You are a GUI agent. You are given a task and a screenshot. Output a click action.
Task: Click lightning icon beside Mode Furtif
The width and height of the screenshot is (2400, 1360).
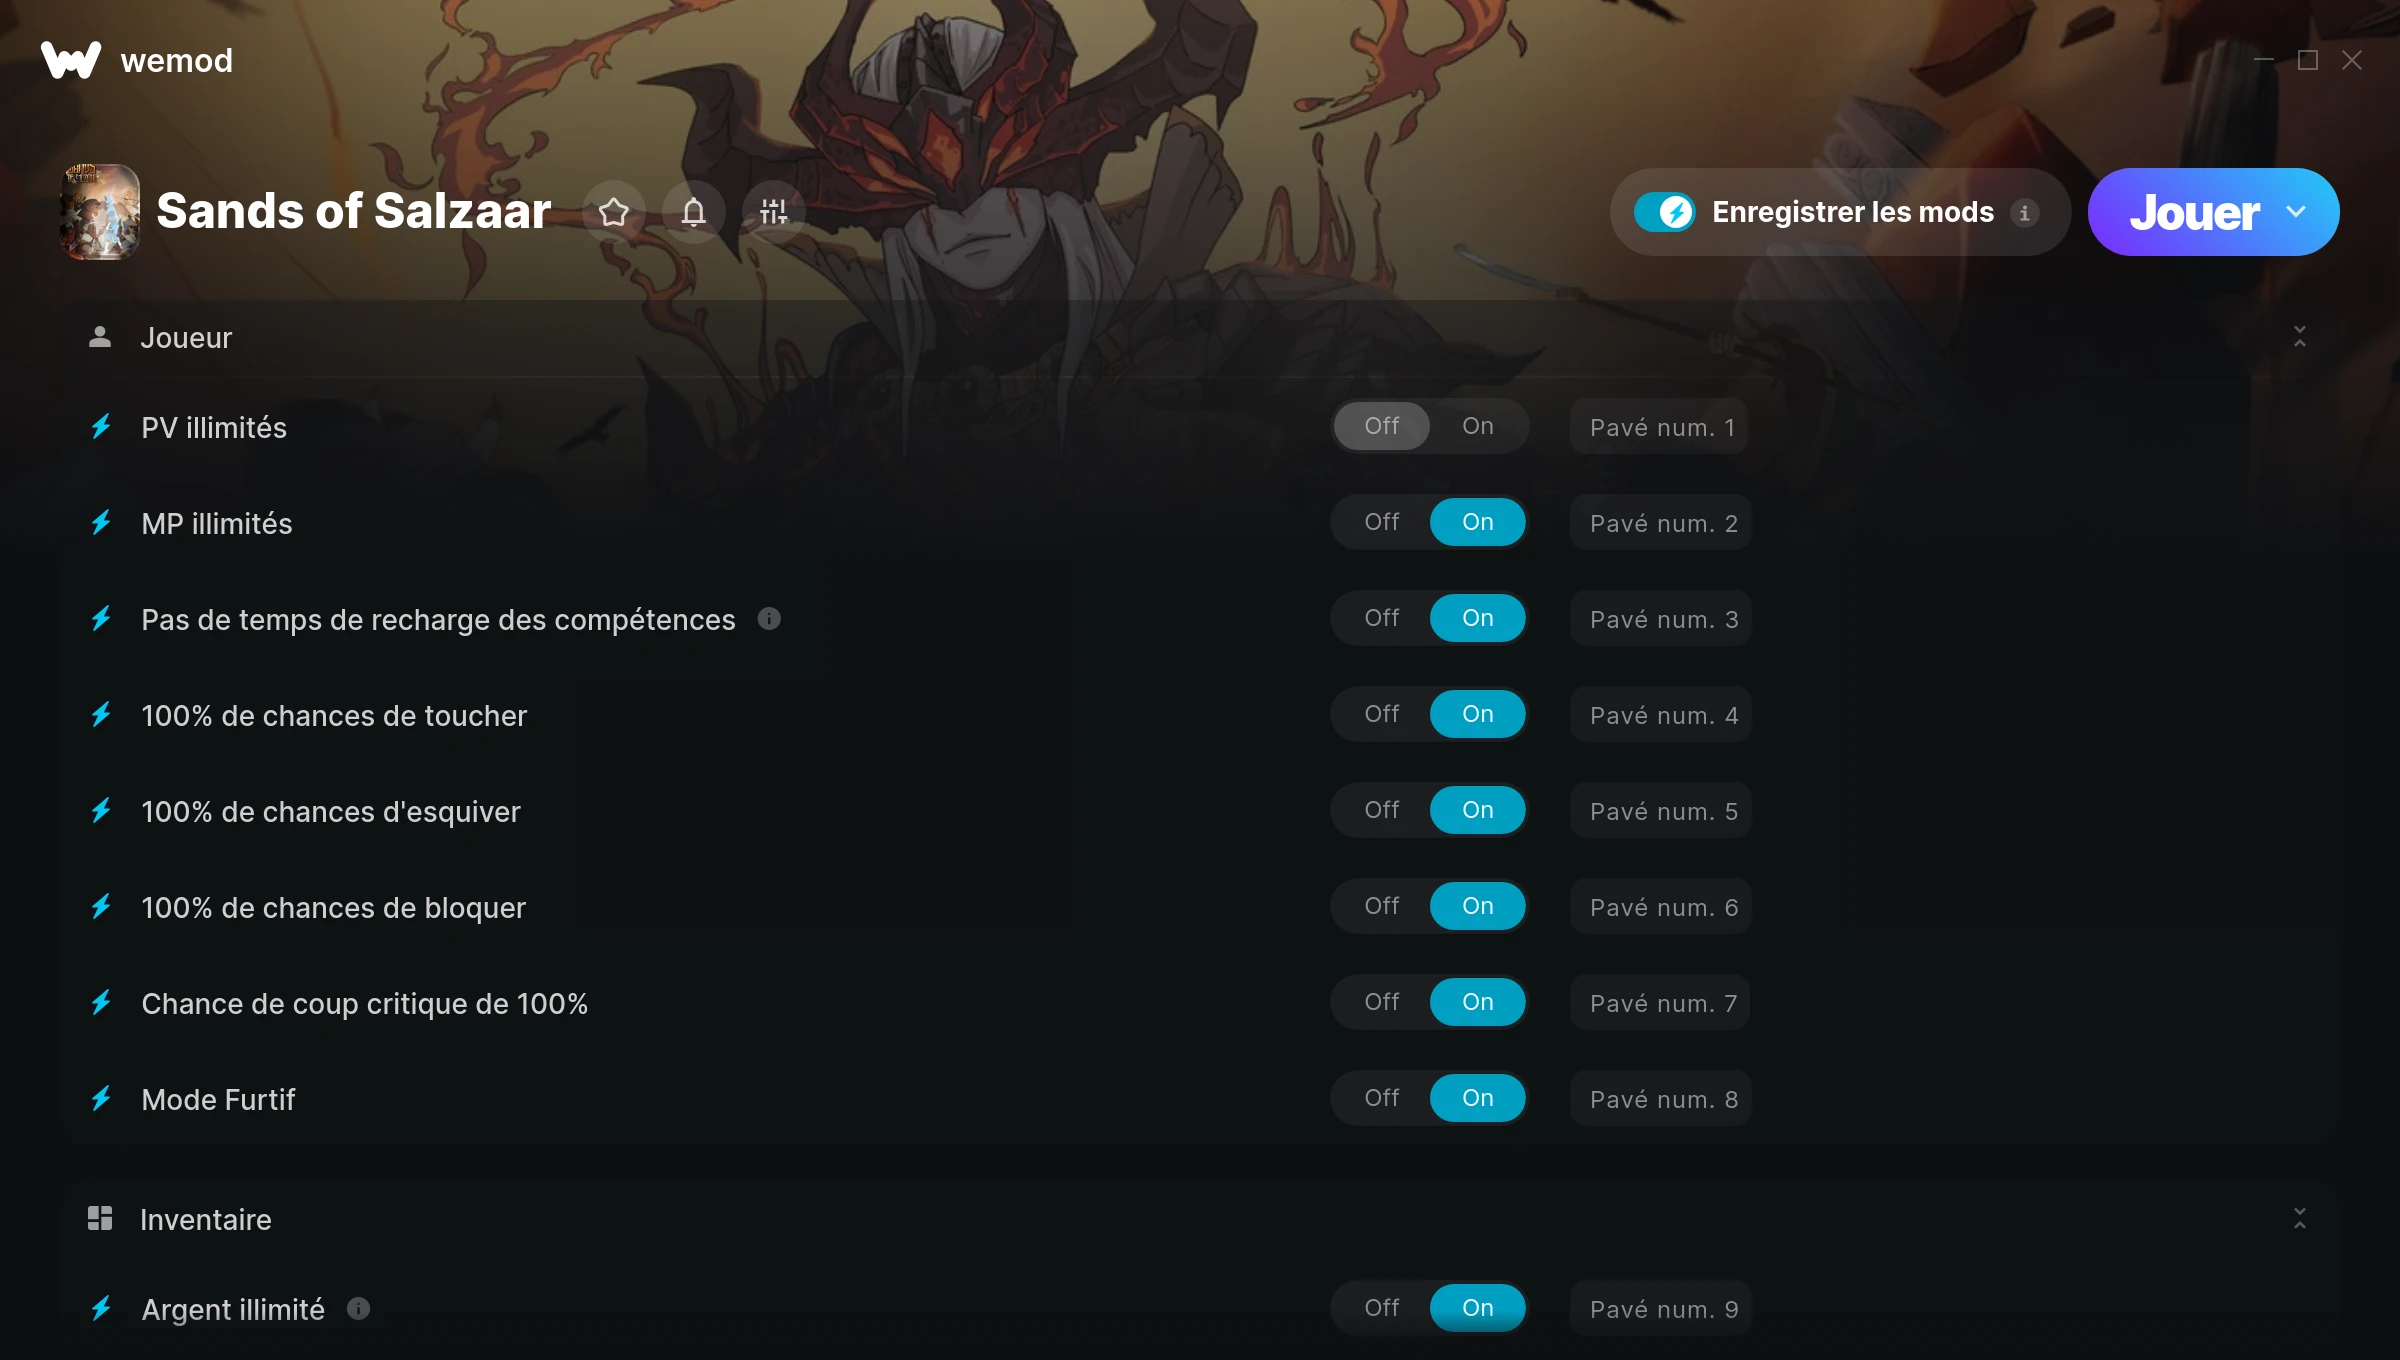tap(101, 1099)
